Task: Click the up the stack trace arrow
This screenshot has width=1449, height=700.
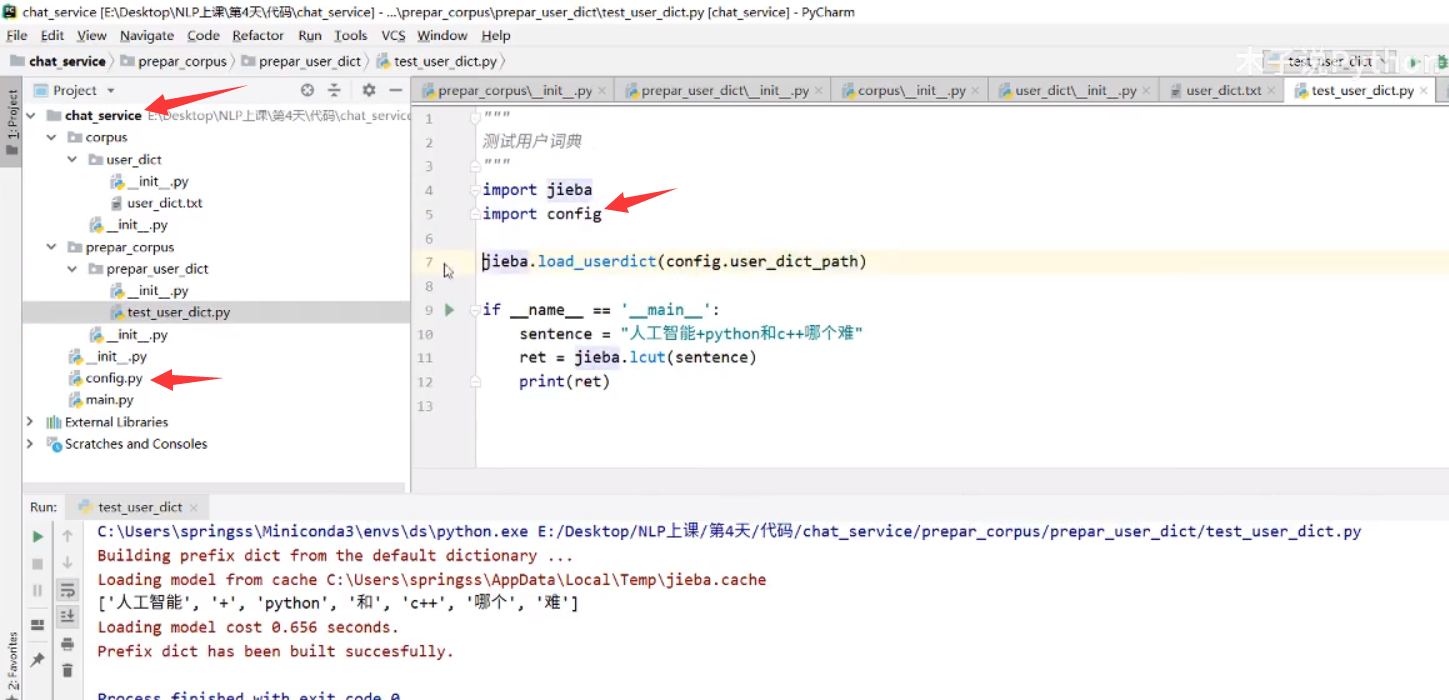Action: tap(67, 536)
